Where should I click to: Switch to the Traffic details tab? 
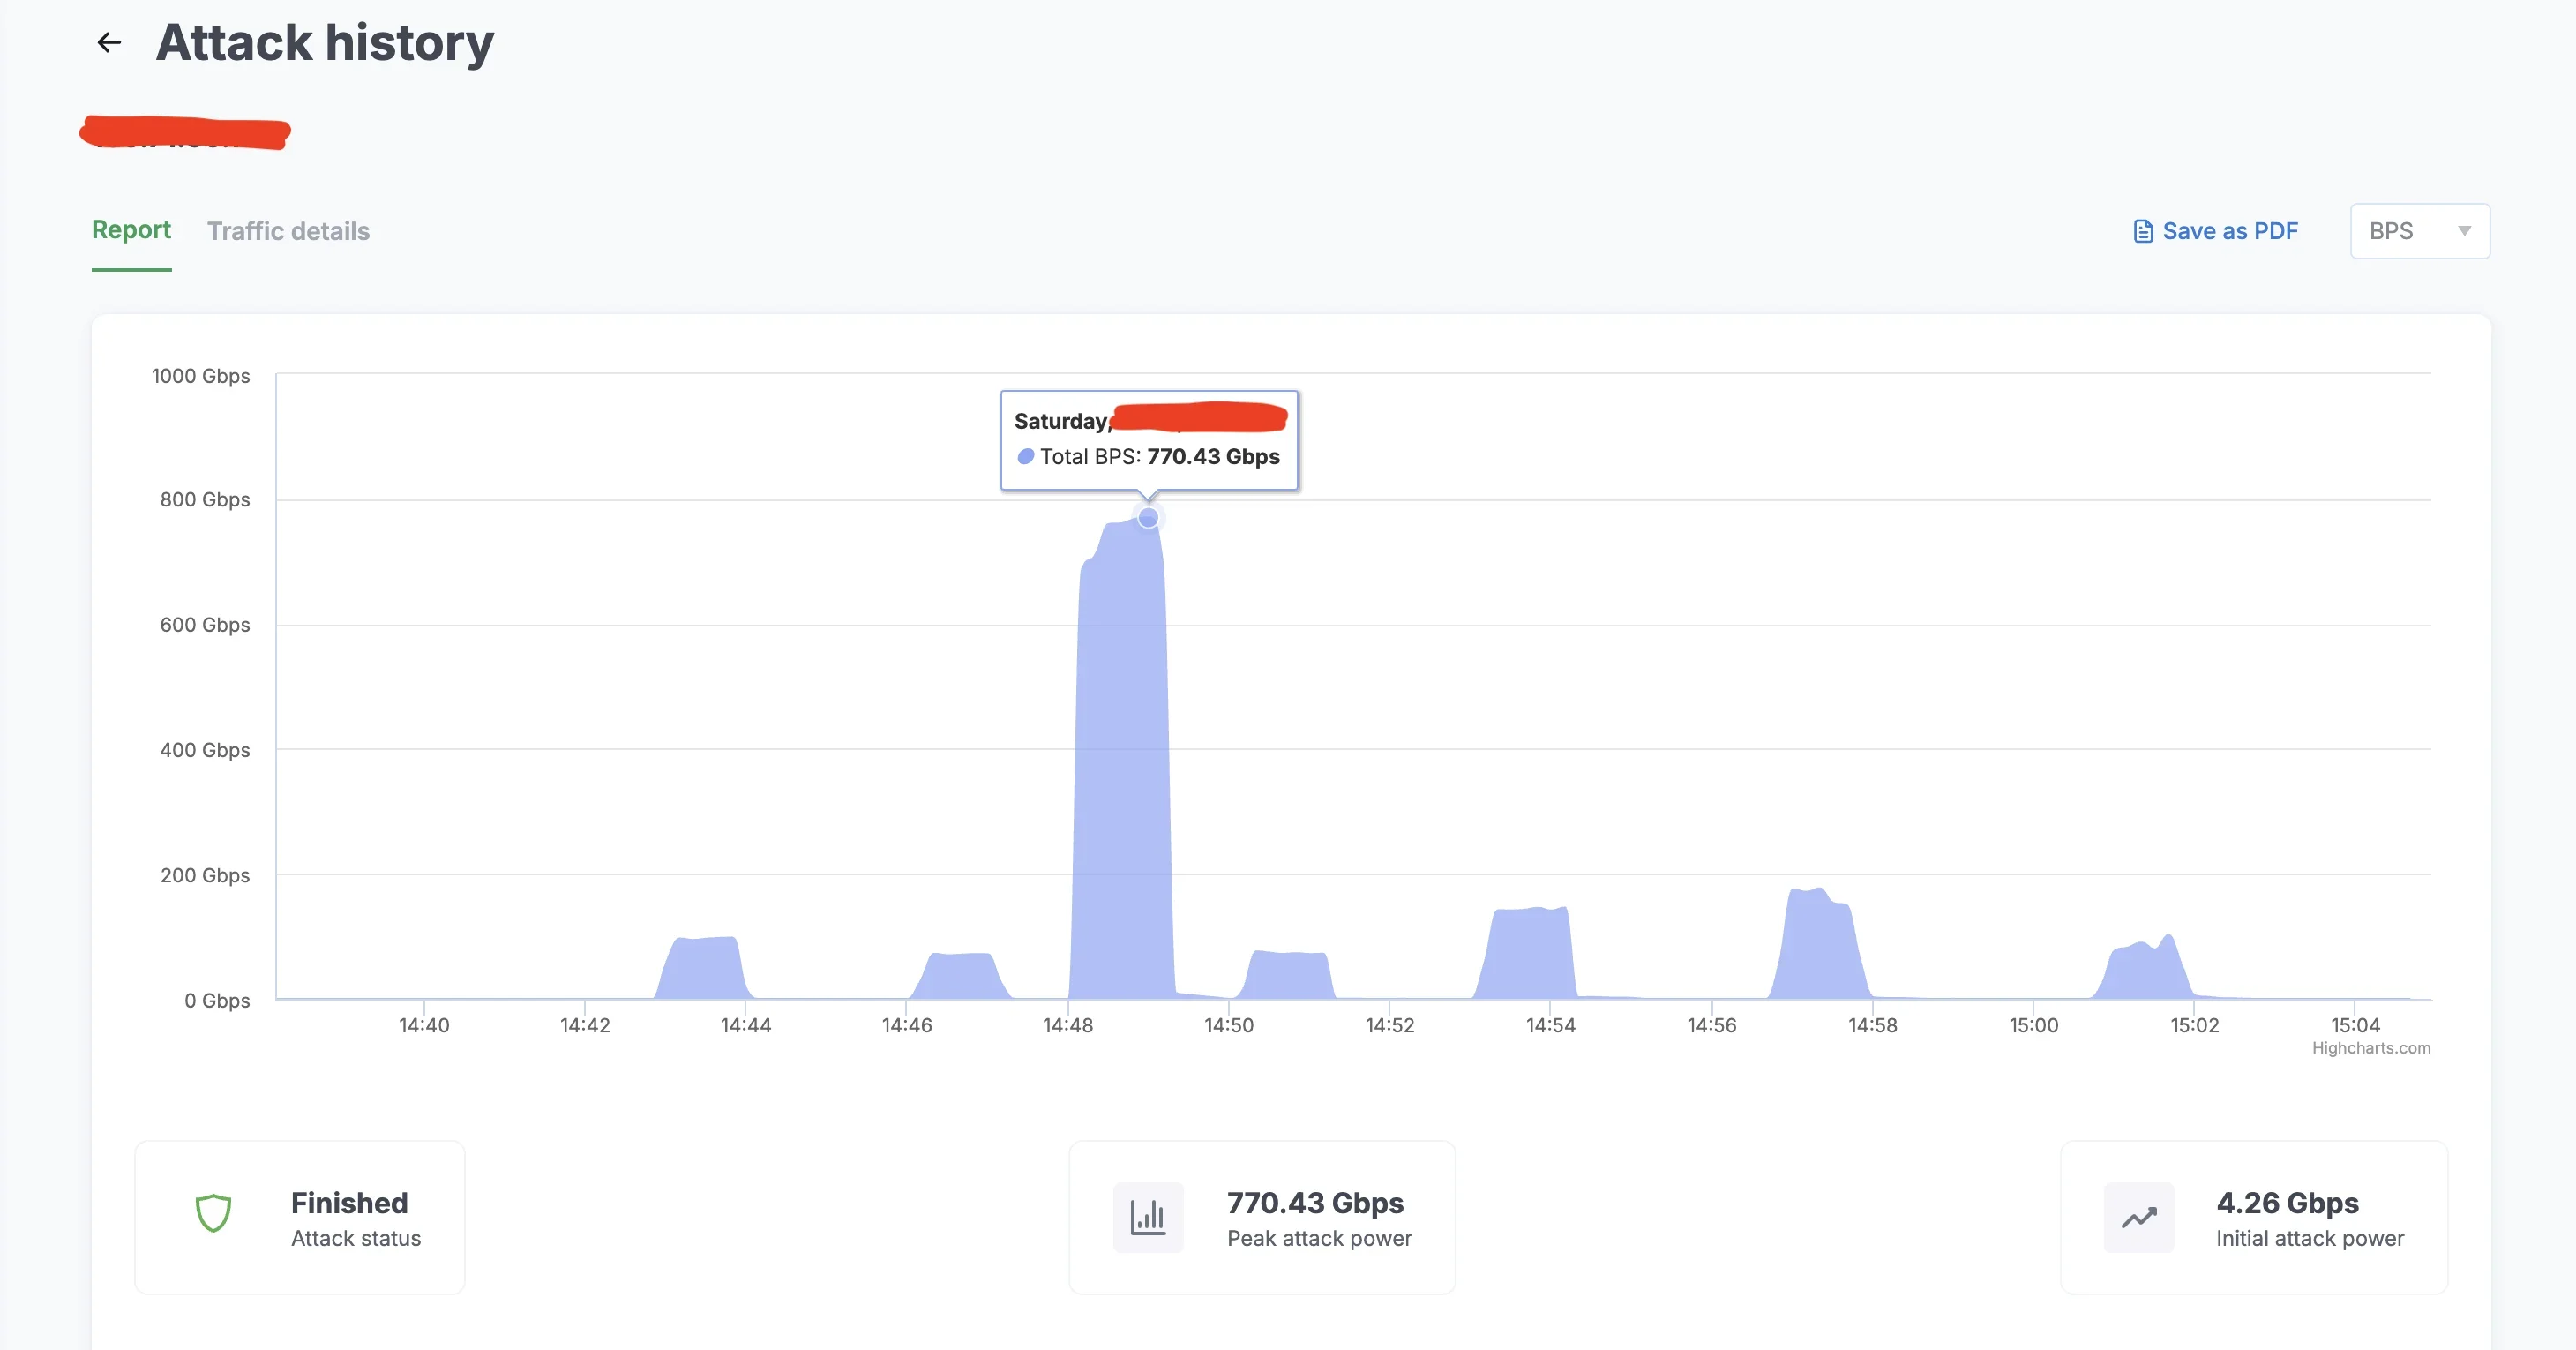288,231
